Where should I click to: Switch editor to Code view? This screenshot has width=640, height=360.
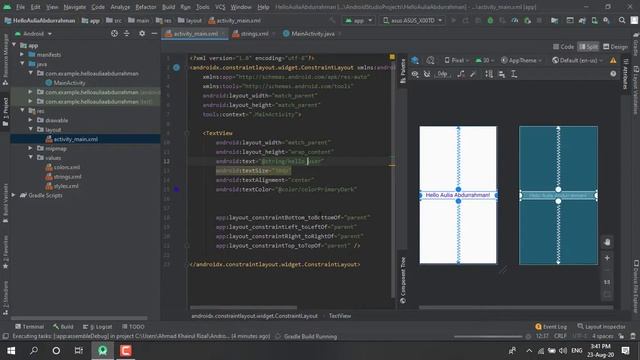(x=563, y=47)
